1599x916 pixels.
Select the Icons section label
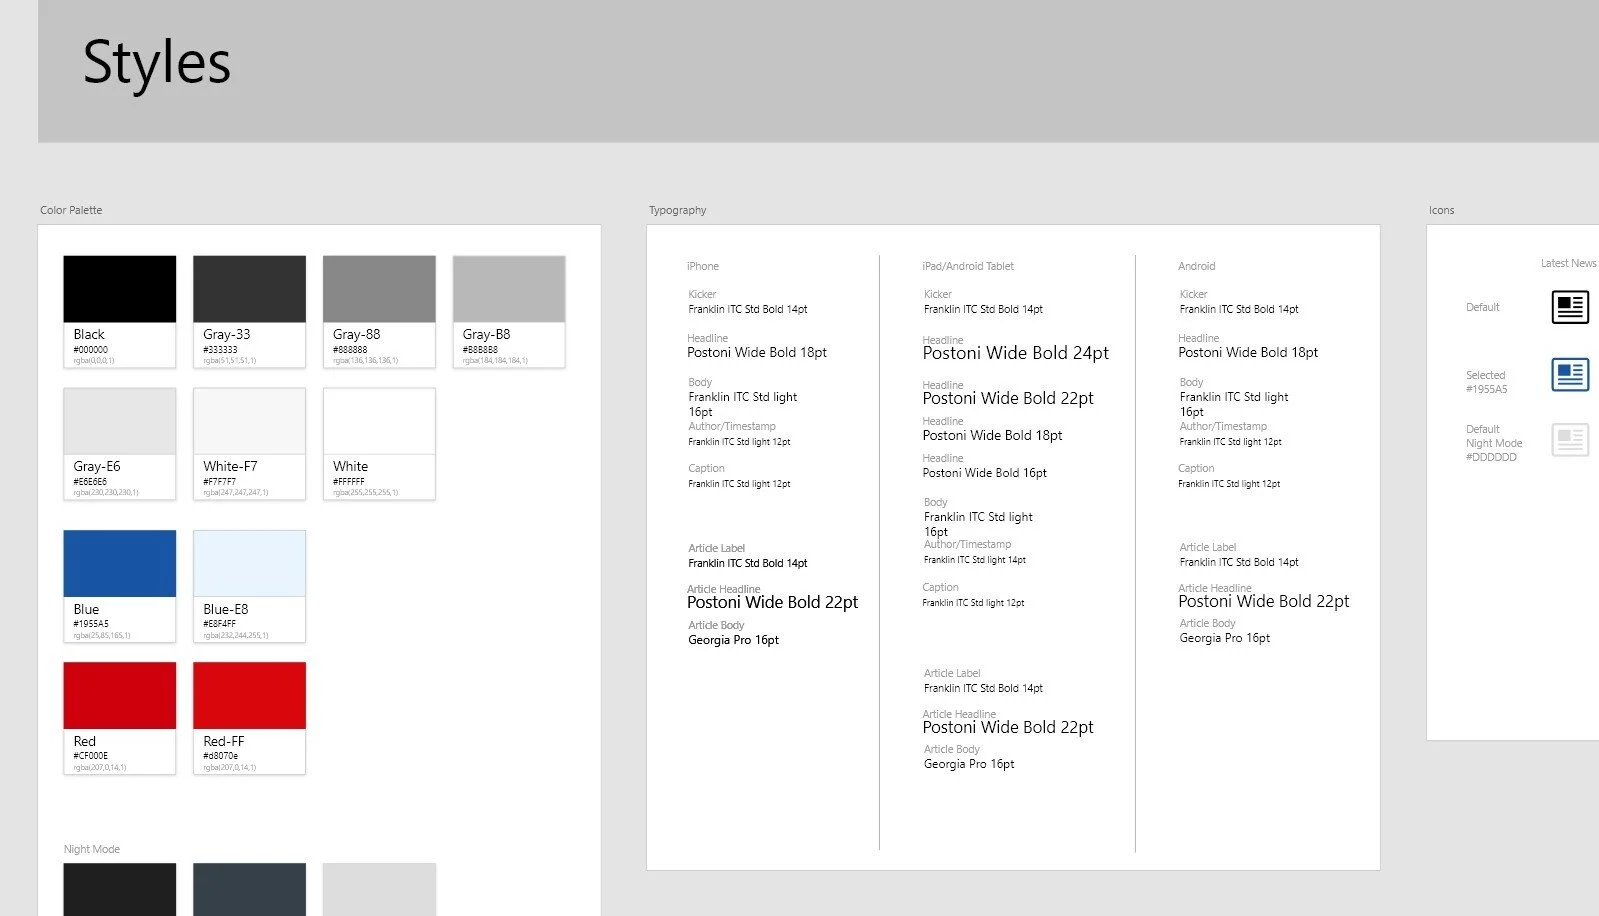(x=1441, y=210)
